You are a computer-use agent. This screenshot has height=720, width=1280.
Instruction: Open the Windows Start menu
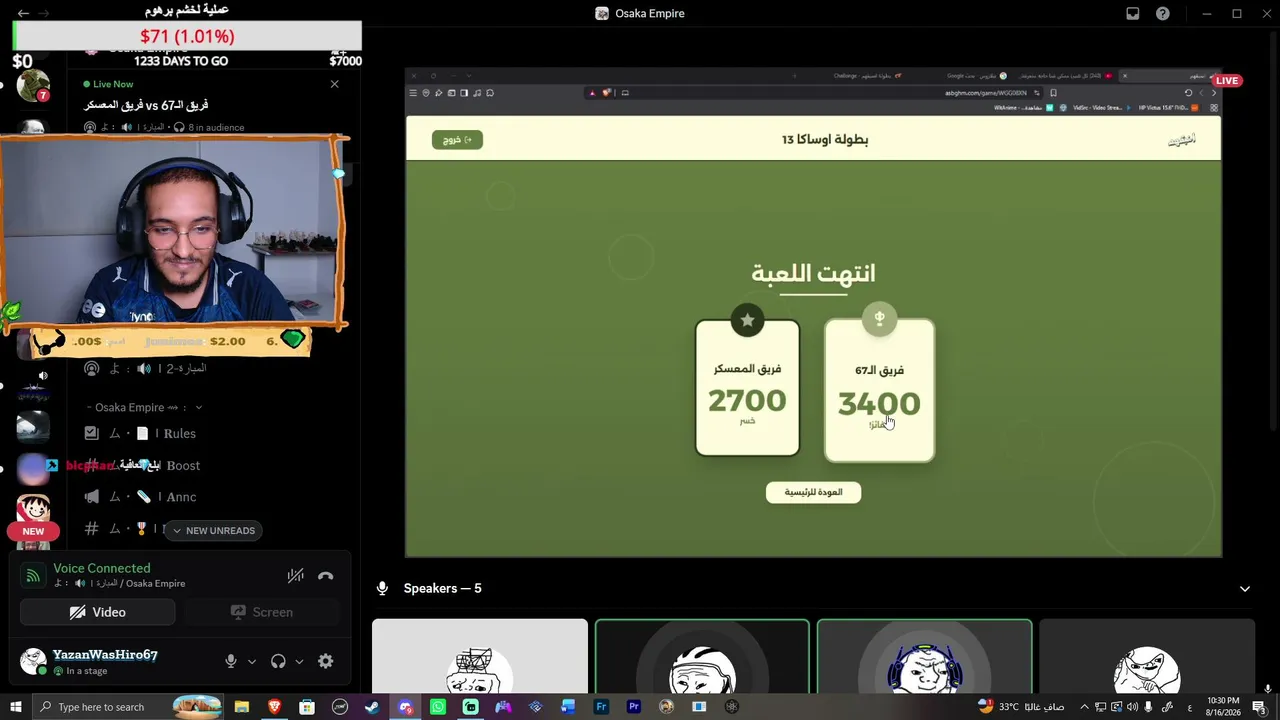[15, 707]
